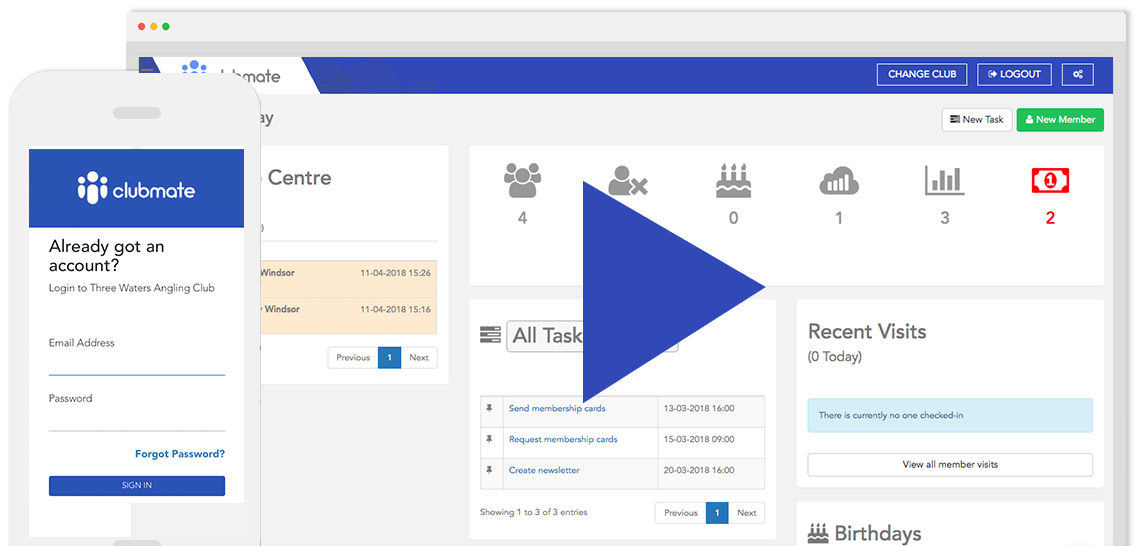Select page 1 in tasks pagination

tap(716, 513)
